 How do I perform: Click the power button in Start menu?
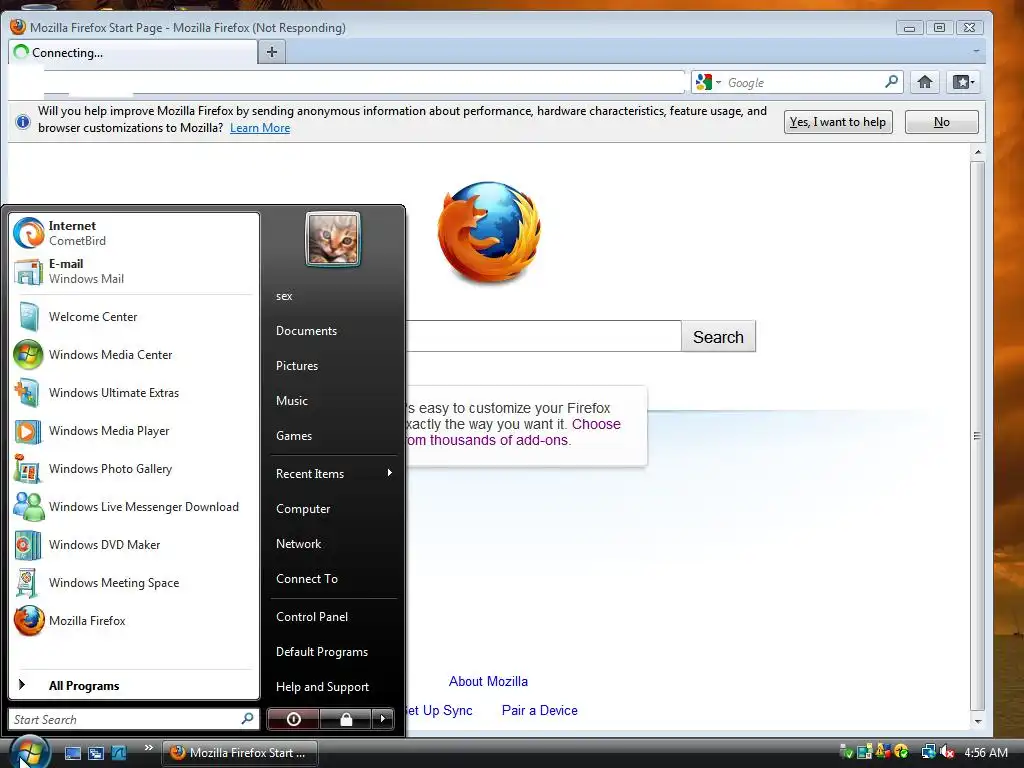click(x=293, y=719)
